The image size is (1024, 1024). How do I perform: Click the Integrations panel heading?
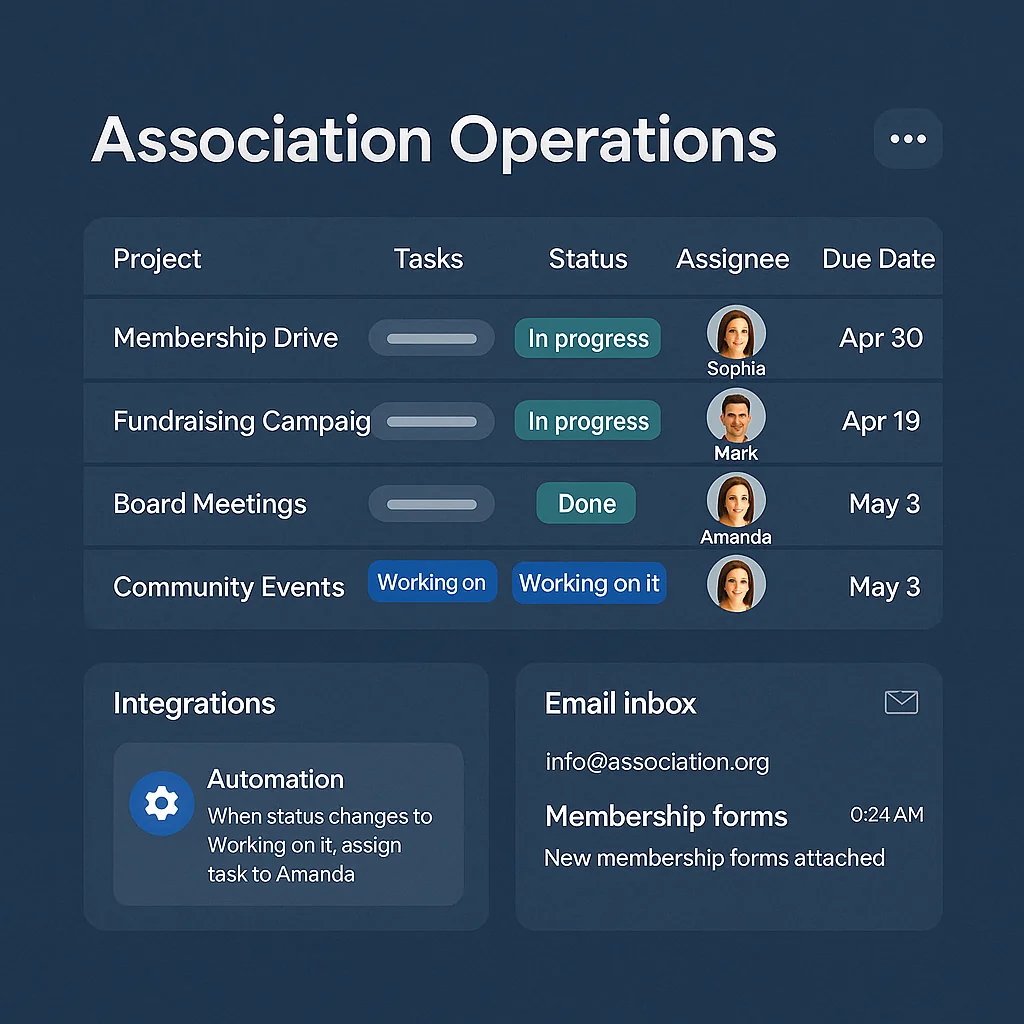tap(194, 703)
